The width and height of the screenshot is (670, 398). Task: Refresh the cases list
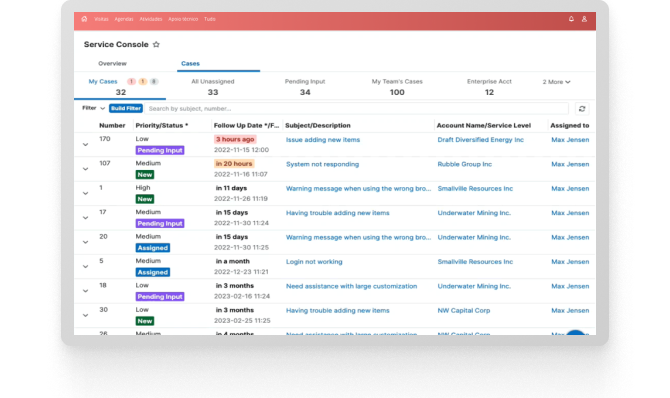coord(582,109)
